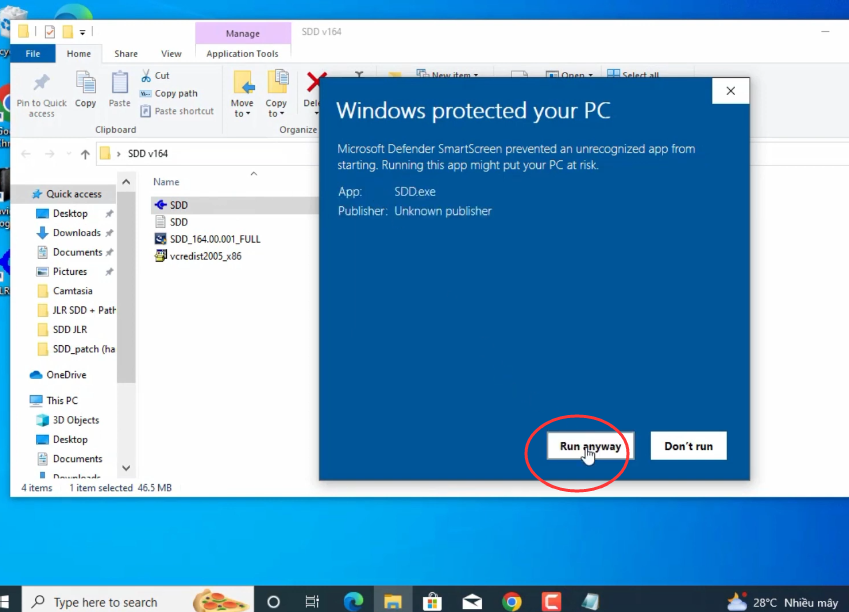The image size is (849, 612).
Task: Open Task View from the taskbar
Action: coord(312,602)
